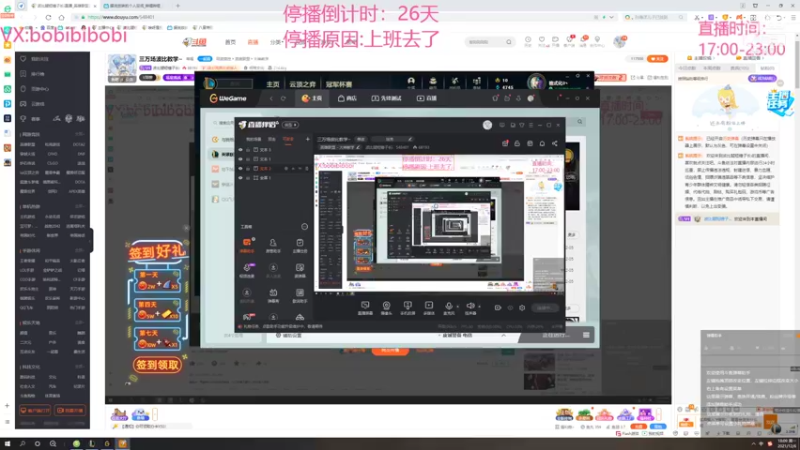Expand the chevron in WeGame bottom bar

pyautogui.click(x=504, y=335)
